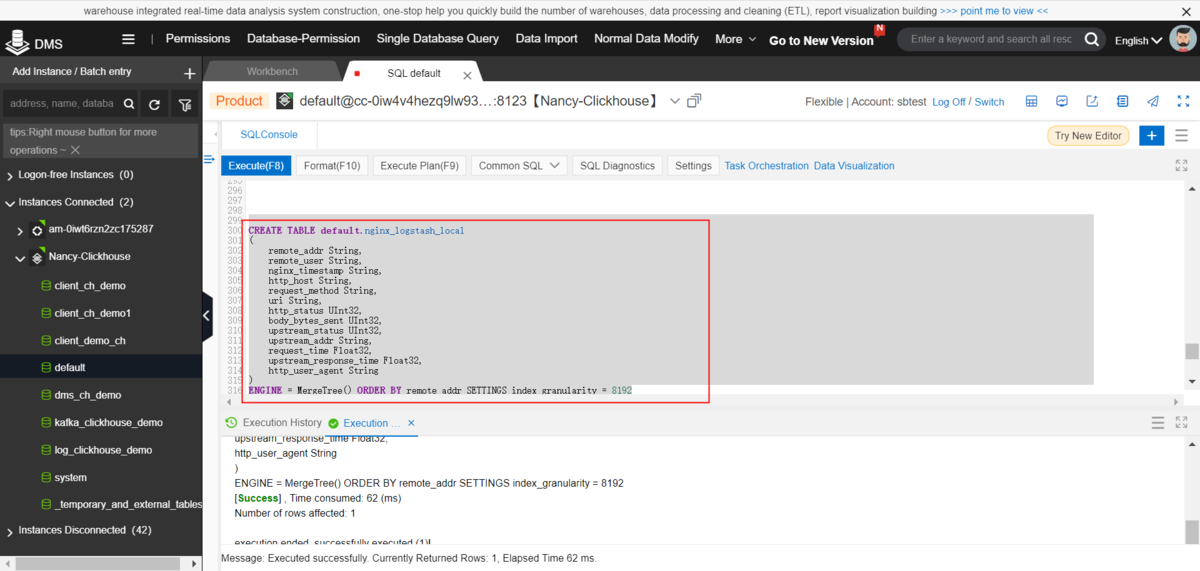This screenshot has width=1200, height=571.
Task: Open Data Visualization link
Action: [x=854, y=166]
